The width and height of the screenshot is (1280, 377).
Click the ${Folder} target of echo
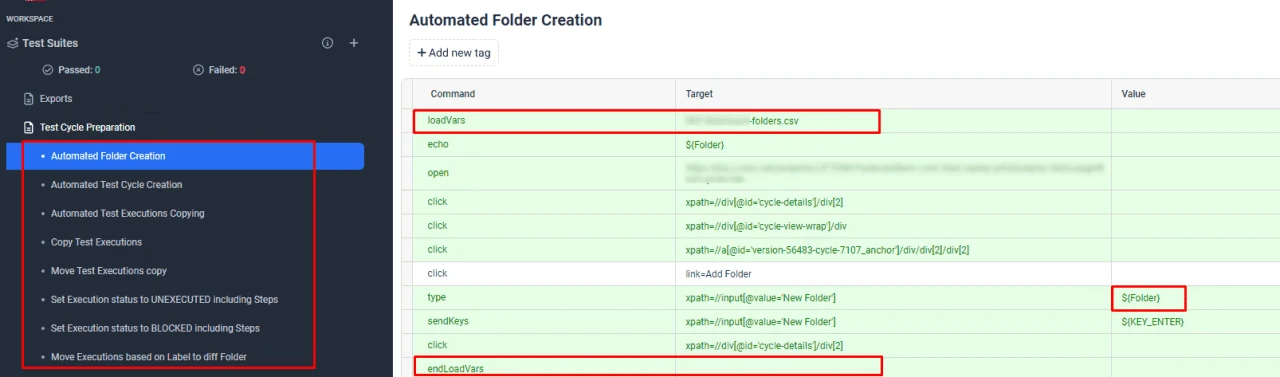pos(705,145)
